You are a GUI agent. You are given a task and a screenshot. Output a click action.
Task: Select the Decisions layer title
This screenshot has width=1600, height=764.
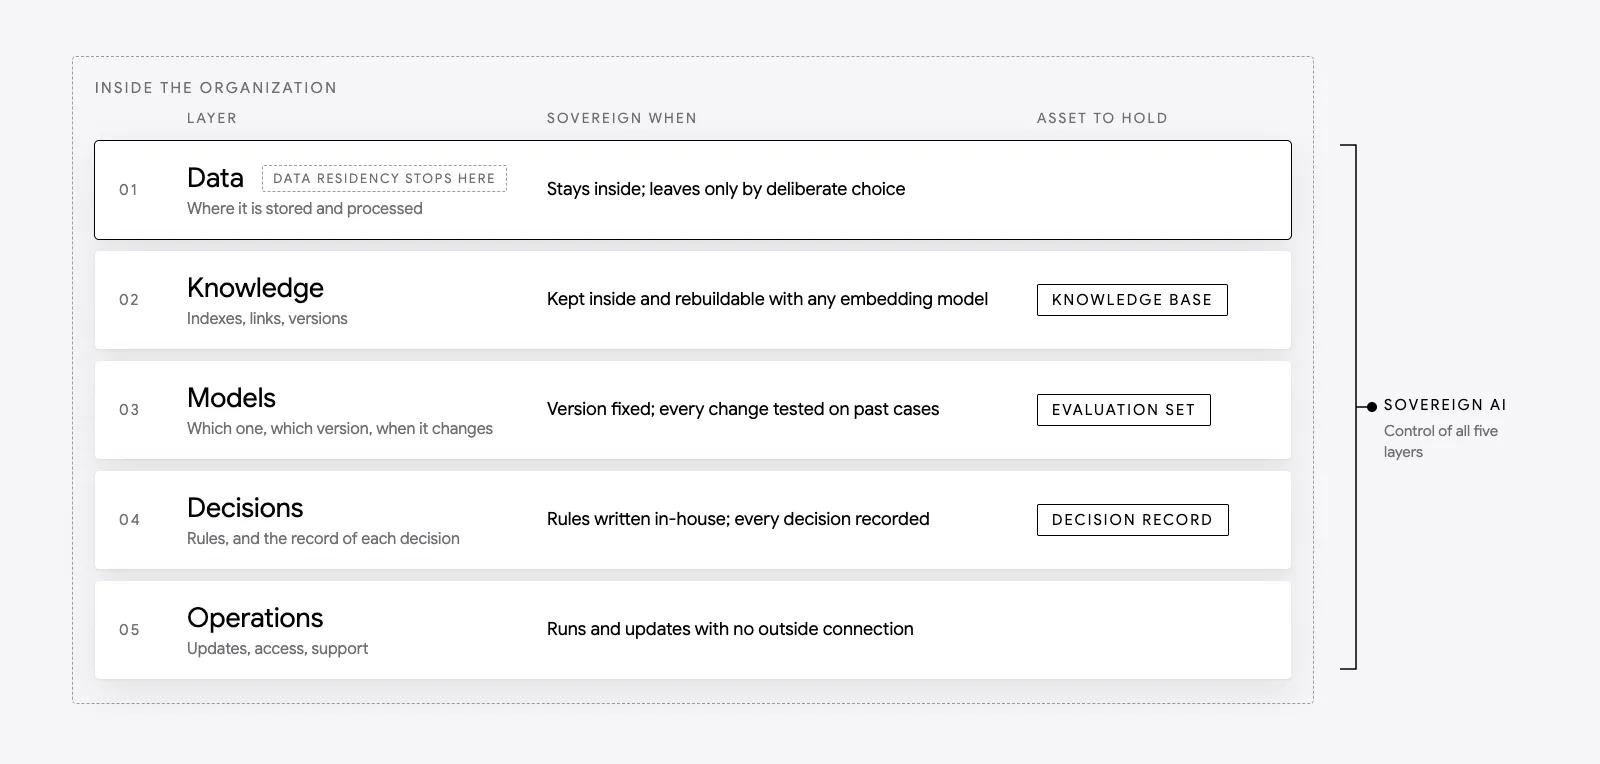click(x=245, y=508)
